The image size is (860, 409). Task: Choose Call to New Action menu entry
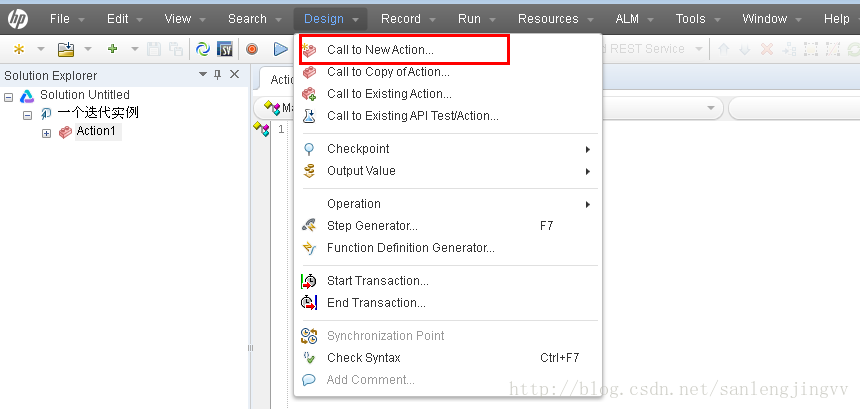[380, 49]
